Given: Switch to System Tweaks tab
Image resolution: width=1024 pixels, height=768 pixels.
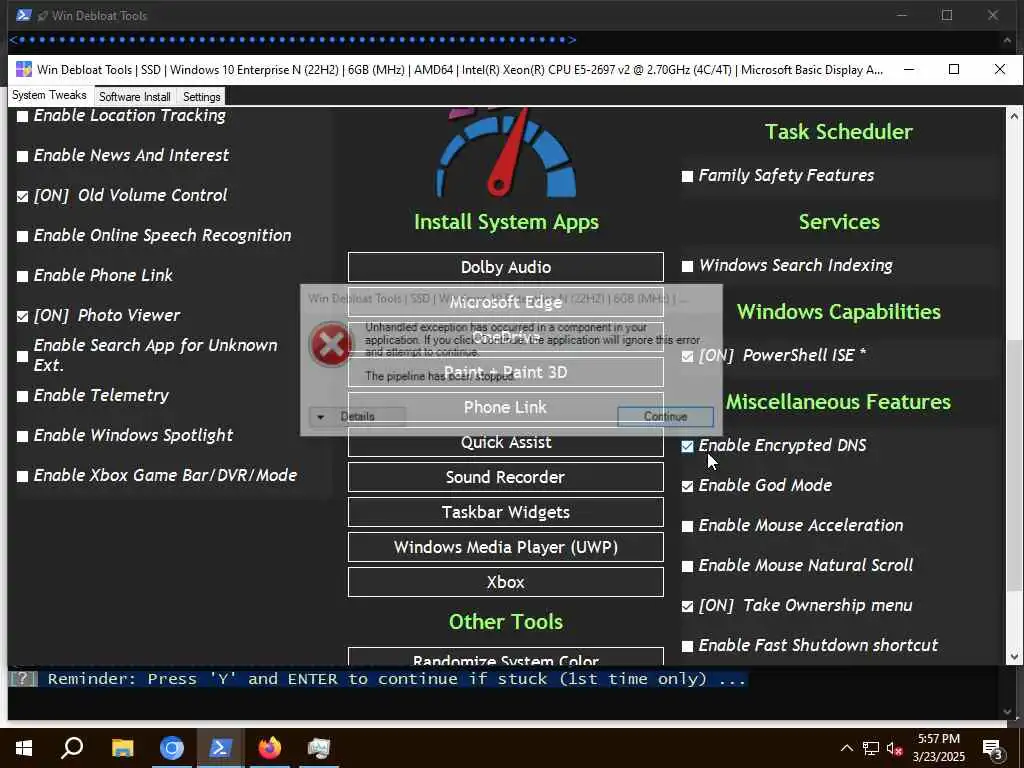Looking at the screenshot, I should [x=49, y=95].
